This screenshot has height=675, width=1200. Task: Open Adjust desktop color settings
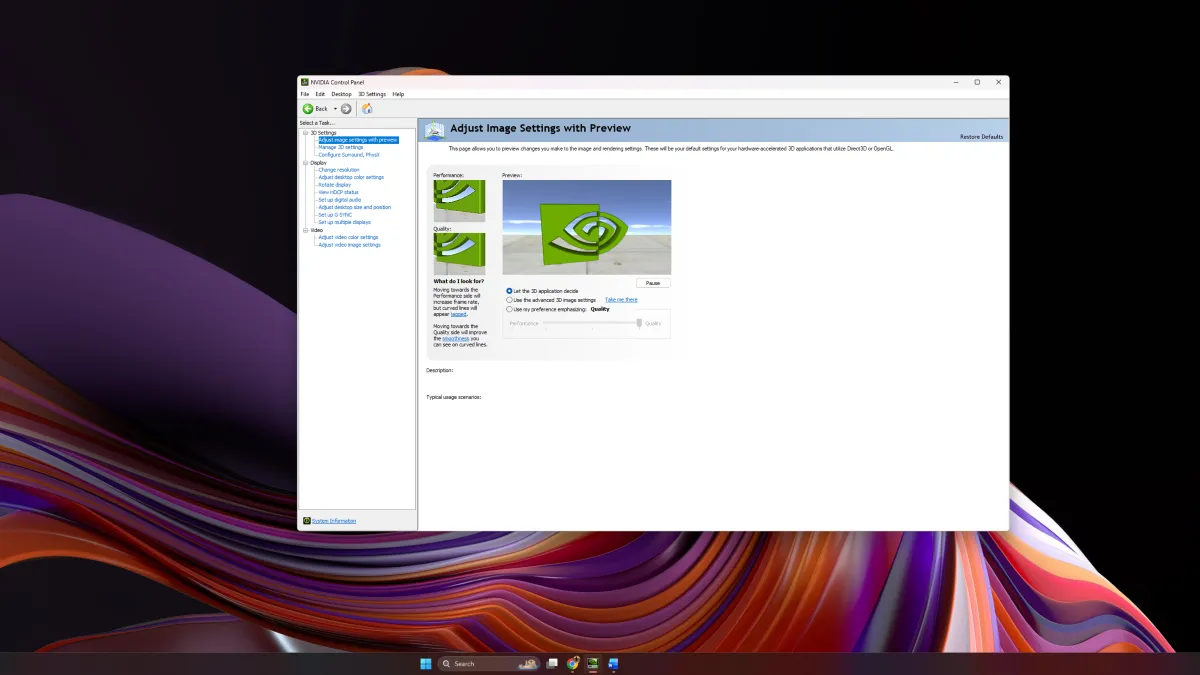pos(351,177)
